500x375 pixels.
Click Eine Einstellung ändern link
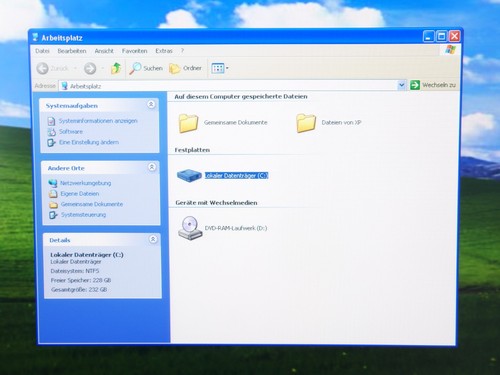click(89, 142)
